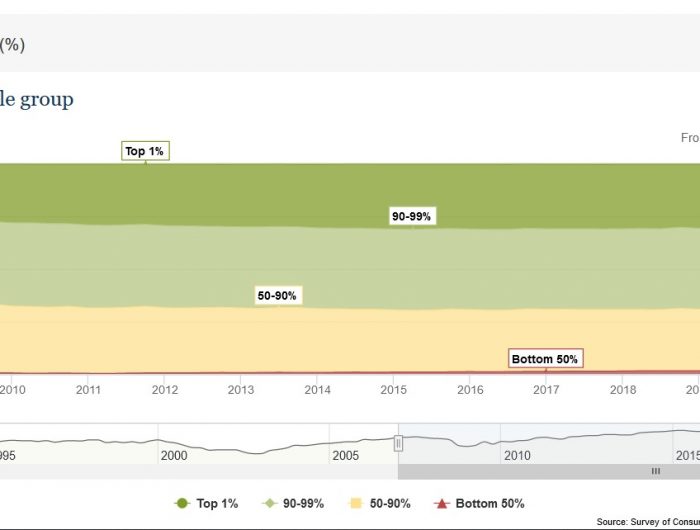Click the 2000 marker in the navigator timeline

pyautogui.click(x=174, y=455)
